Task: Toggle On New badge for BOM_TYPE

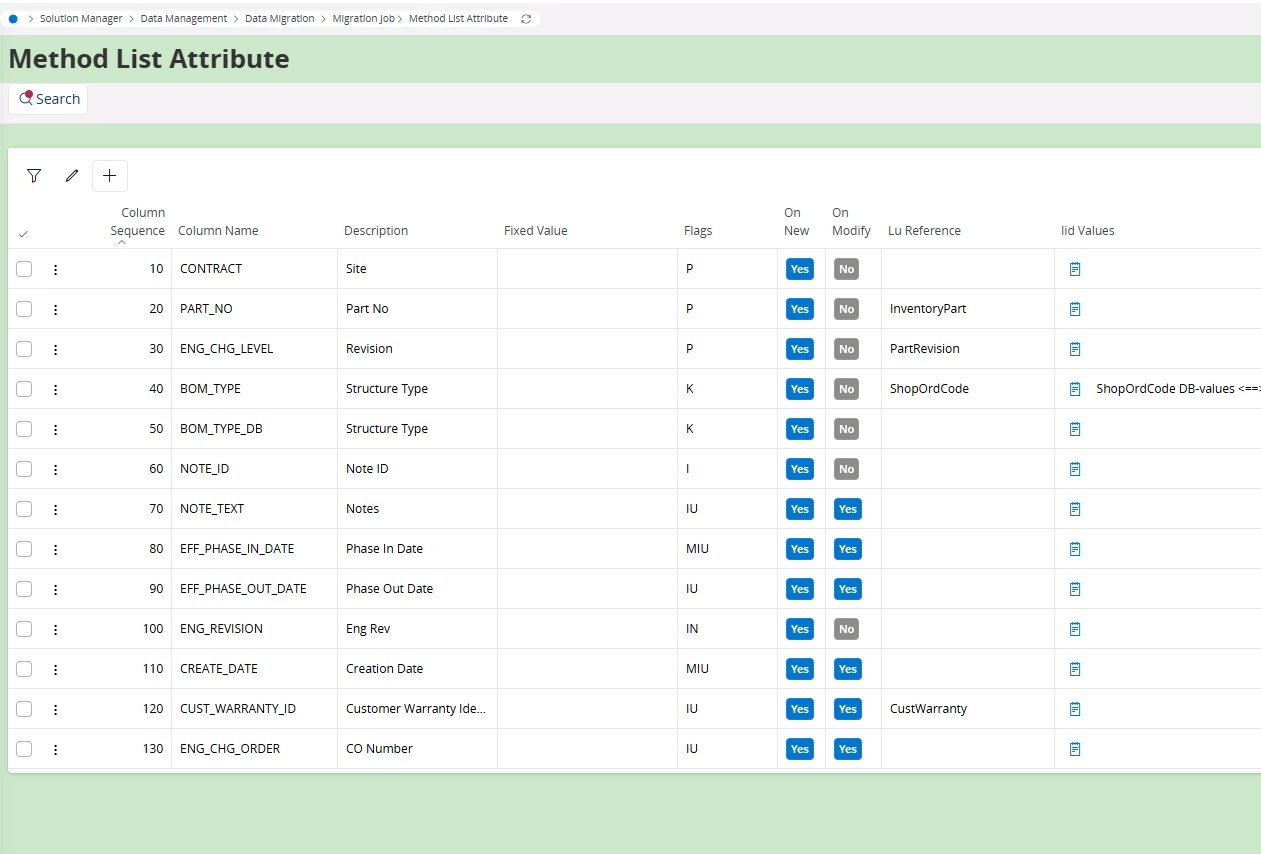Action: pos(800,389)
